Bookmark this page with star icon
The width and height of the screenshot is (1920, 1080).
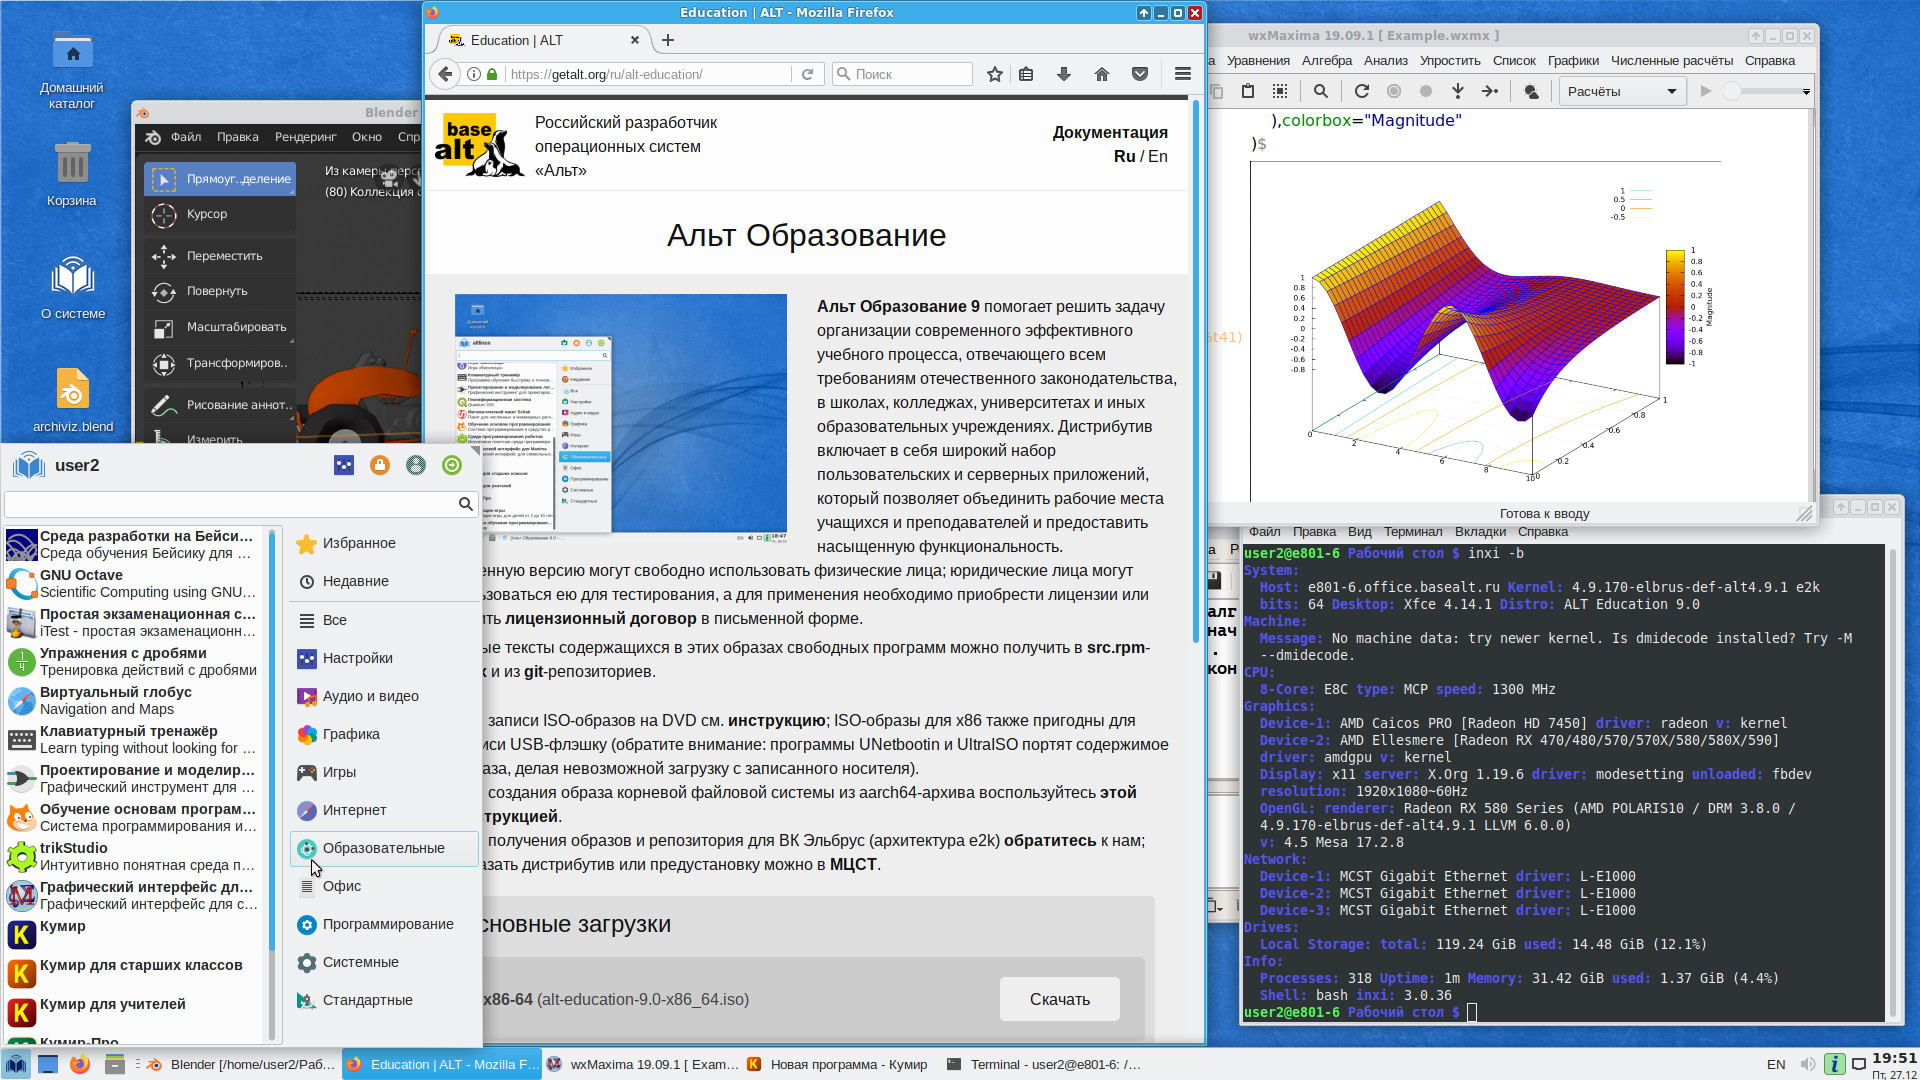pyautogui.click(x=994, y=74)
